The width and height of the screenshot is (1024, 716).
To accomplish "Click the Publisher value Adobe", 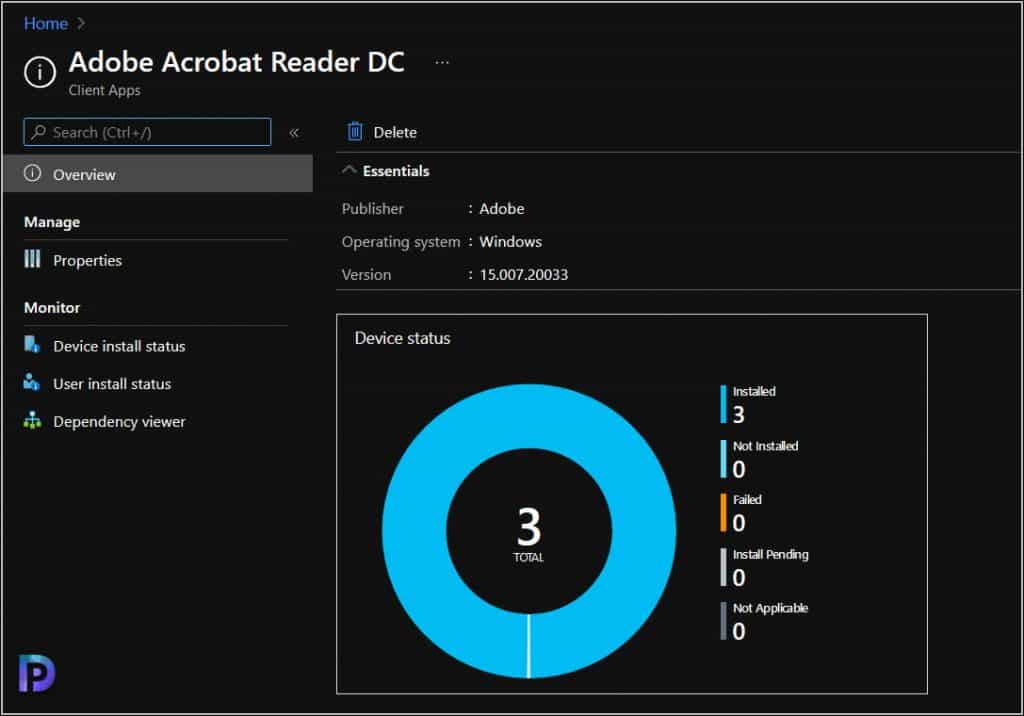I will [502, 208].
